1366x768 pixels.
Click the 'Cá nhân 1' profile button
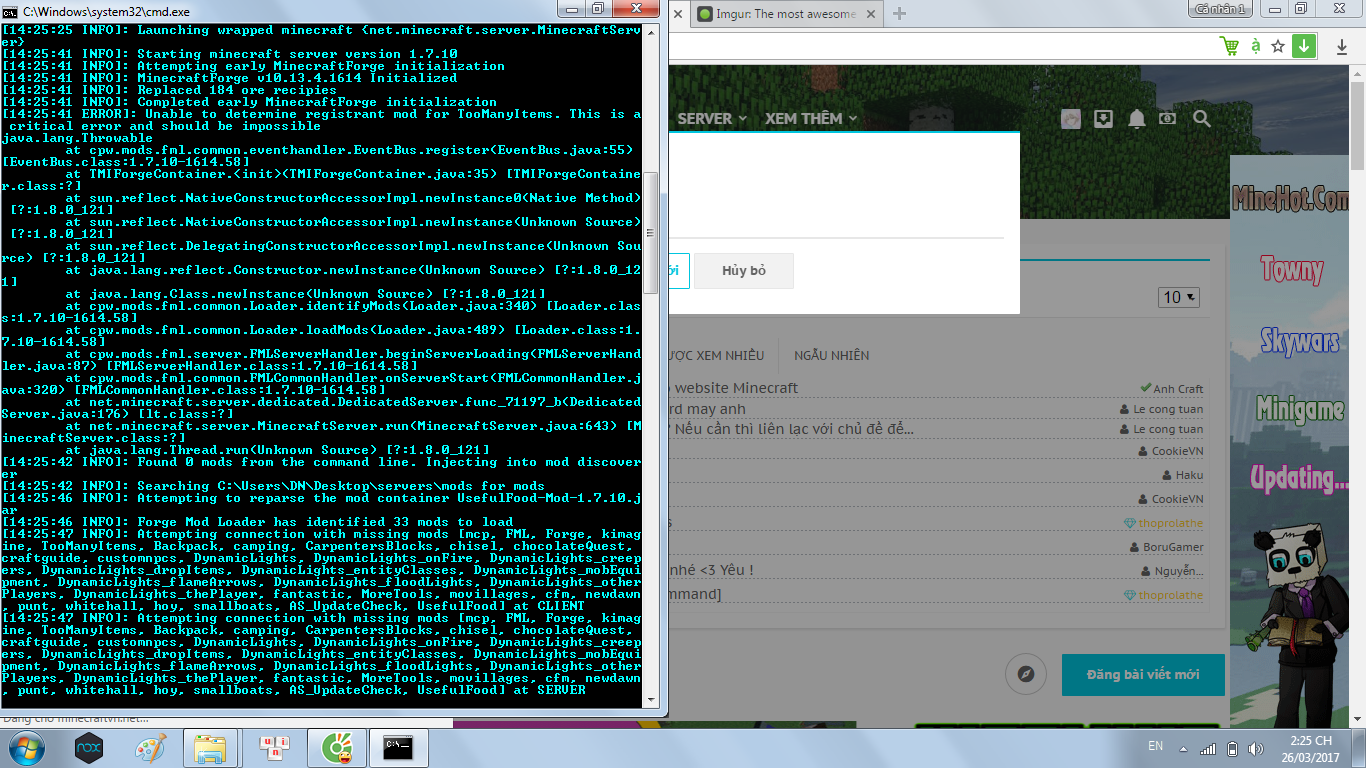pyautogui.click(x=1218, y=9)
